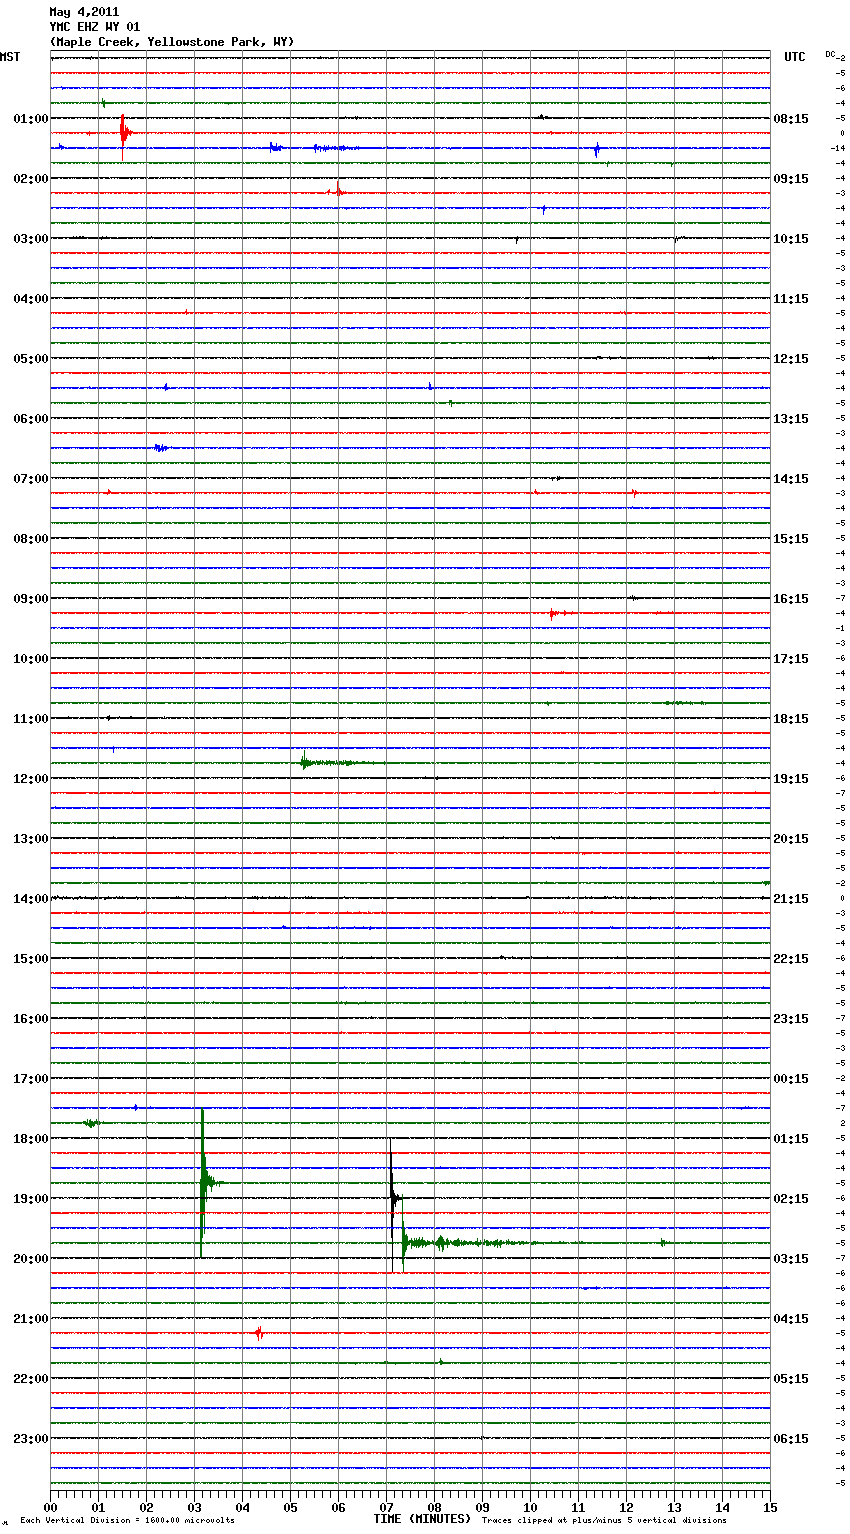The image size is (850, 1534).
Task: Click the date label "May 4,2011"
Action: pyautogui.click(x=84, y=12)
